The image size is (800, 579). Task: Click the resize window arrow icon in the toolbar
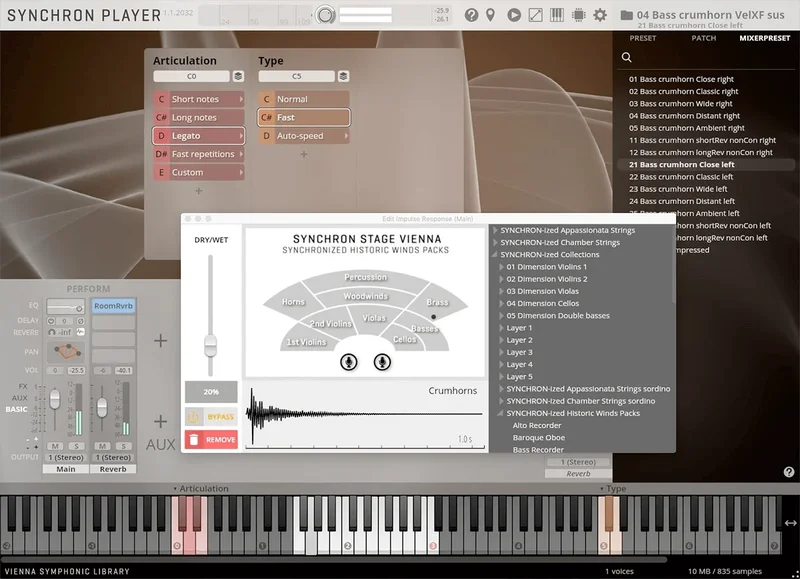tap(536, 15)
